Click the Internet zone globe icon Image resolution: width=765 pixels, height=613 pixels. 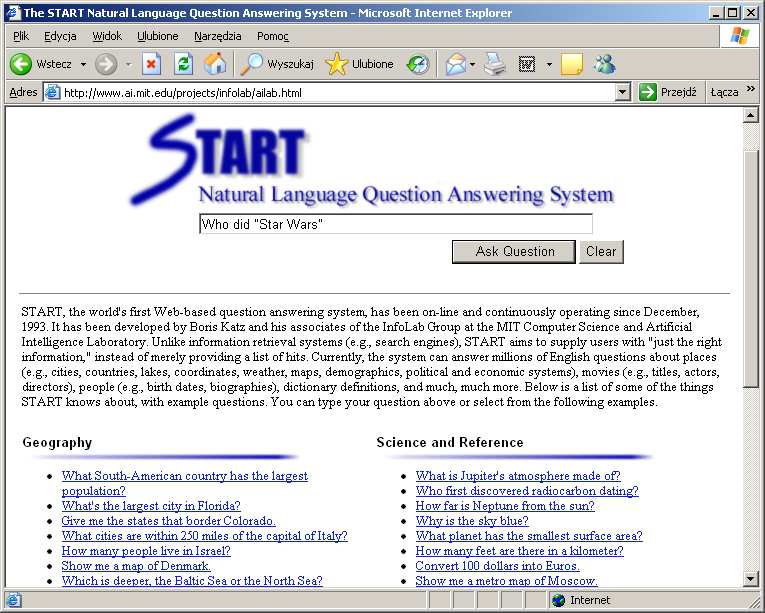coord(558,600)
